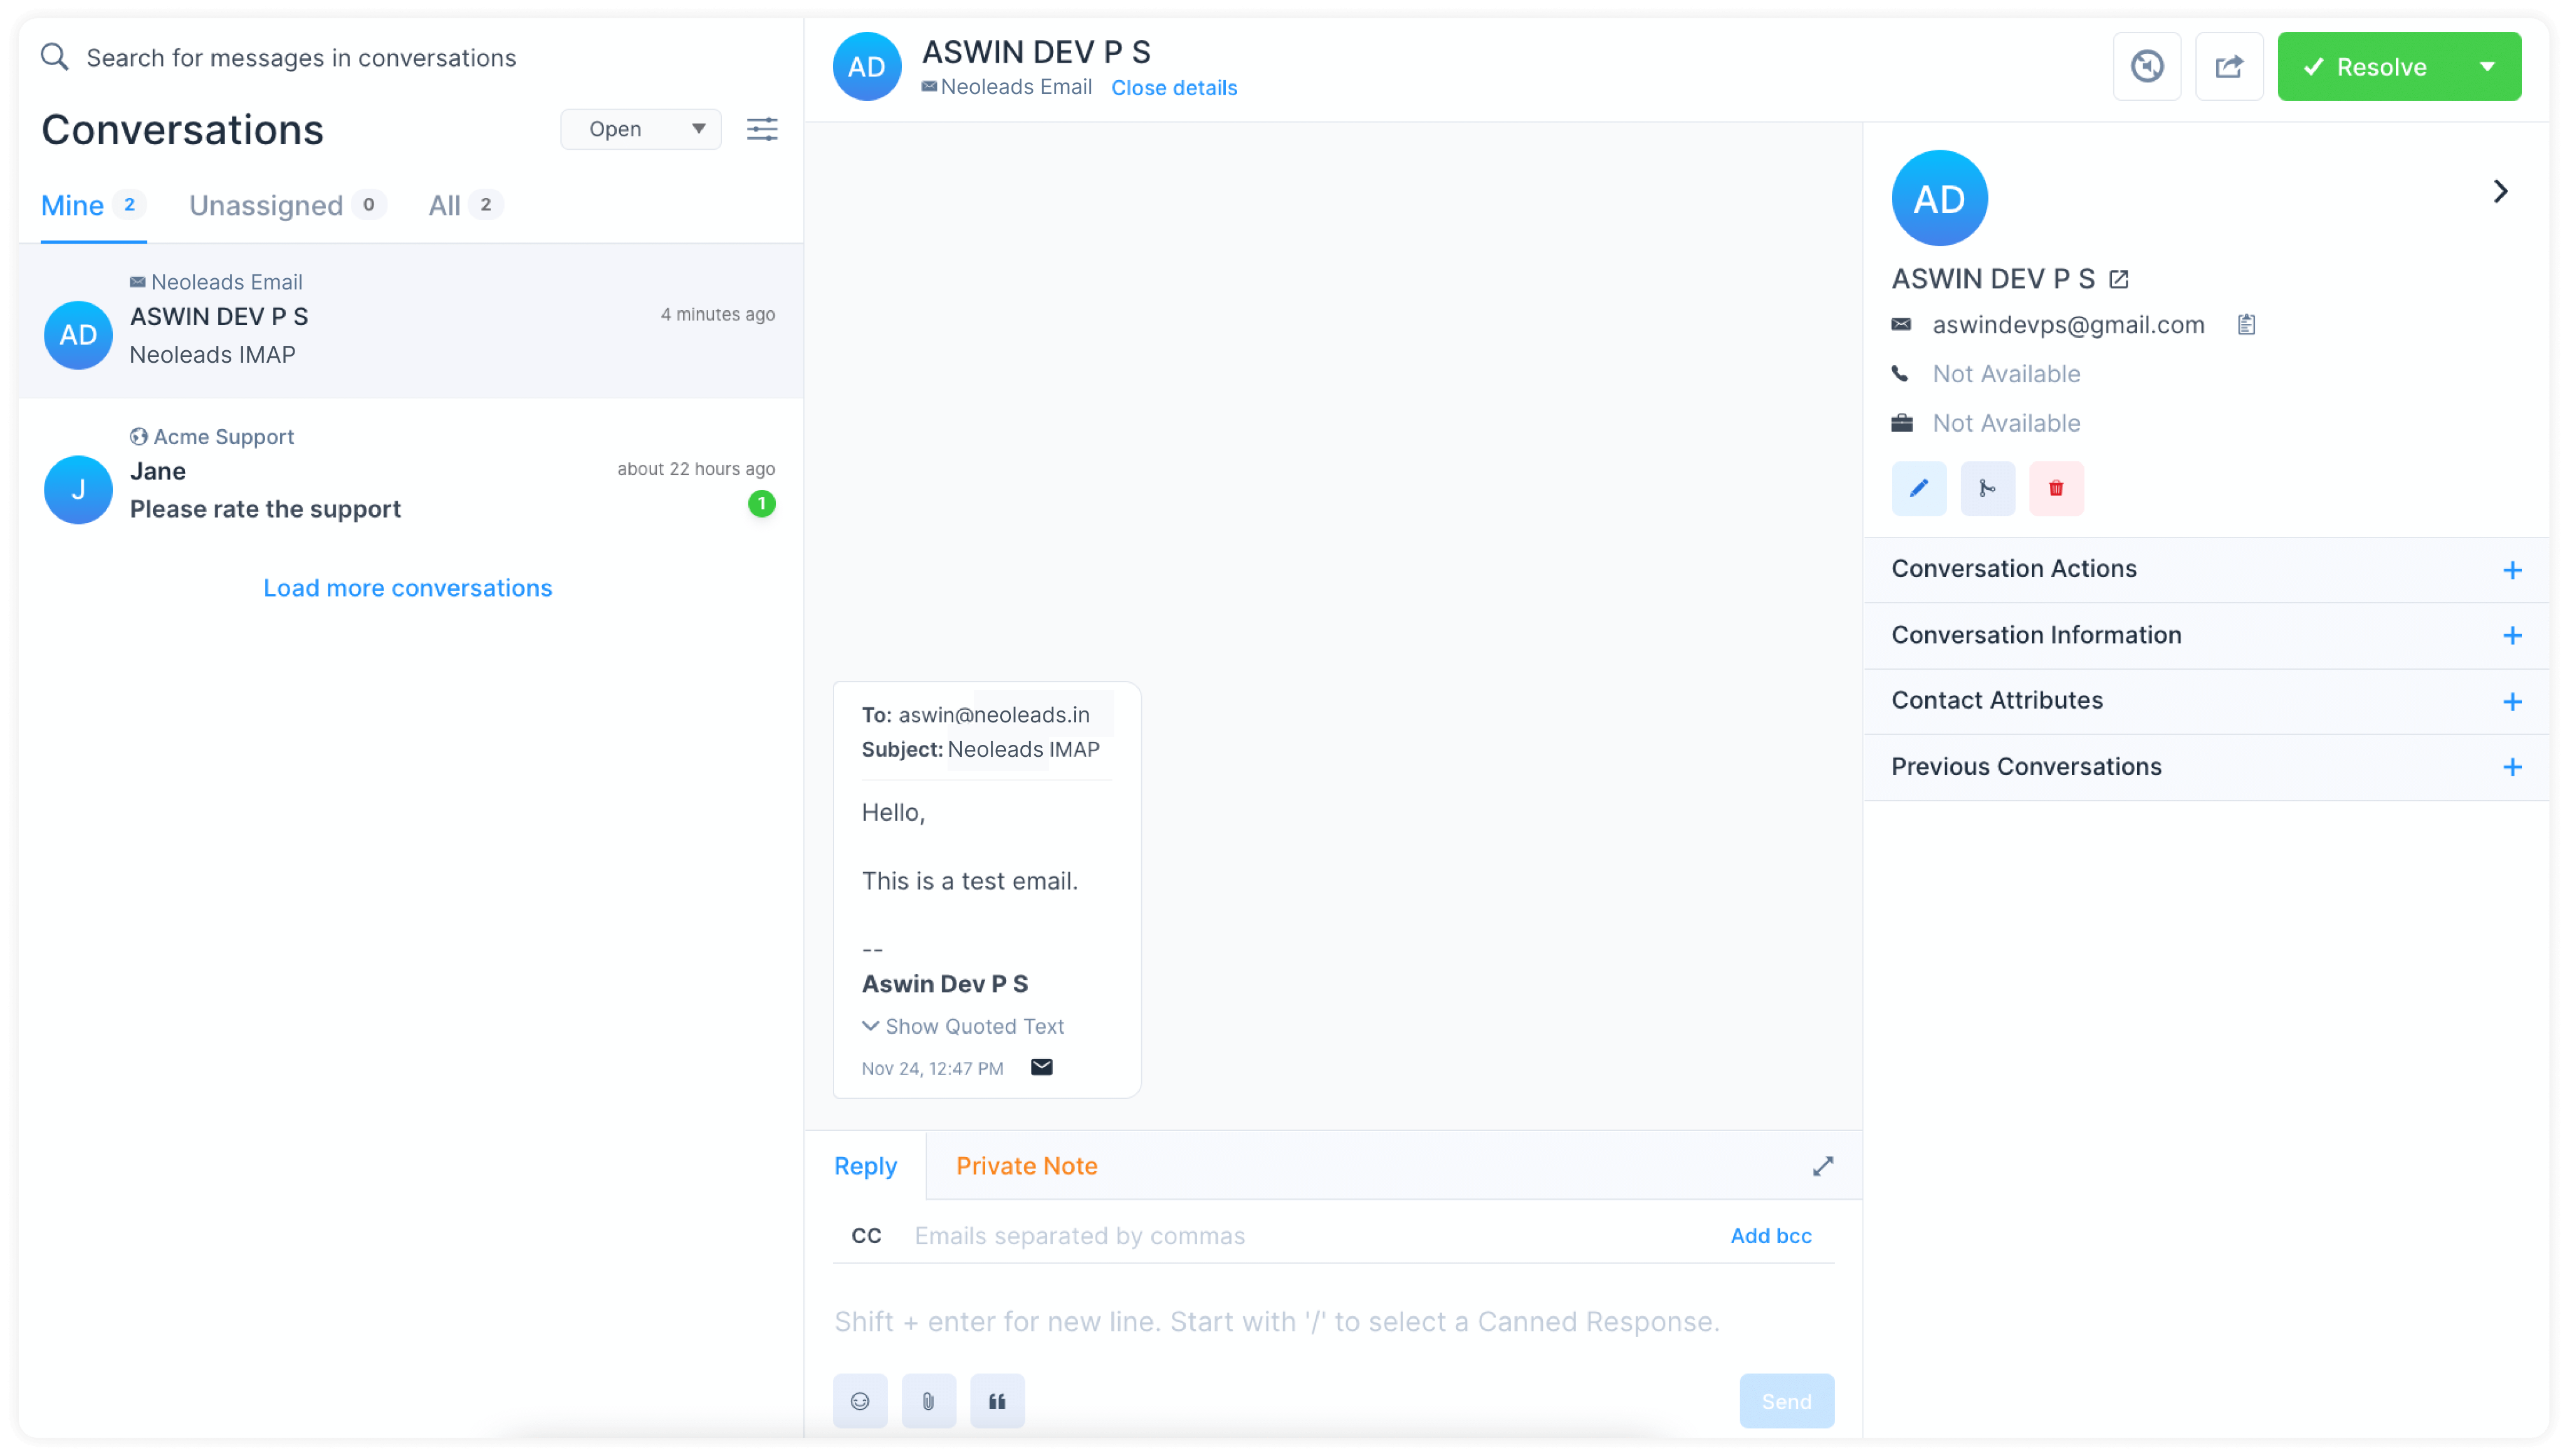This screenshot has width=2567, height=1456.
Task: Show Quoted Text in email message
Action: (962, 1026)
